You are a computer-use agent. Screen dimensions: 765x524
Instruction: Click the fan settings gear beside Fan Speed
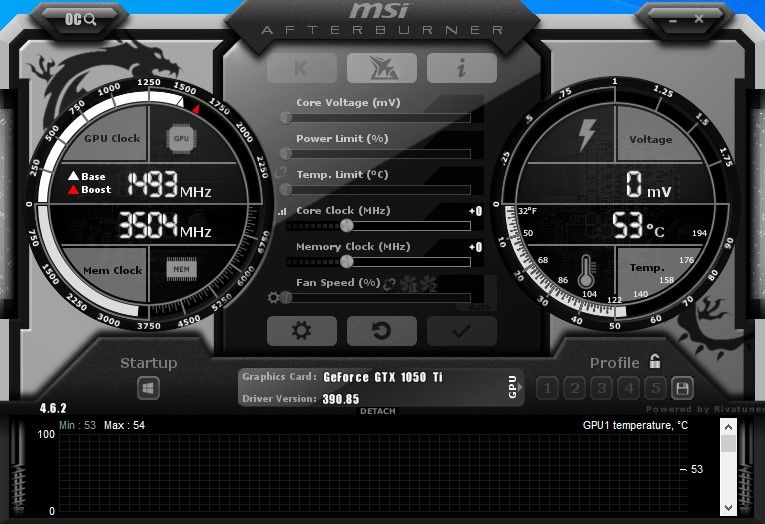273,297
